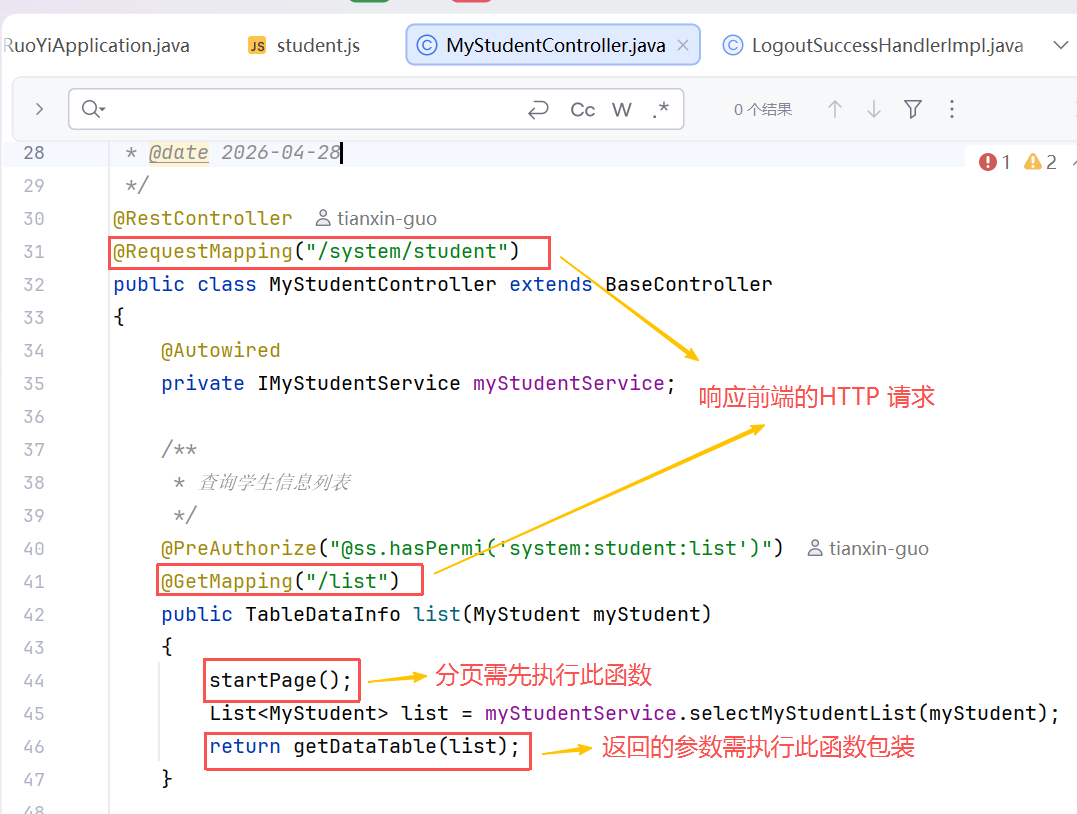Click the class icon on LogoutSuccessHandlerImpl tab
The height and width of the screenshot is (814, 1077).
click(x=733, y=45)
